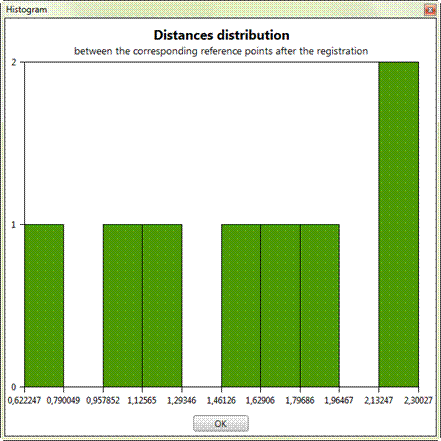Screen dimensions: 441x441
Task: Click the y-axis label 0
Action: point(13,387)
